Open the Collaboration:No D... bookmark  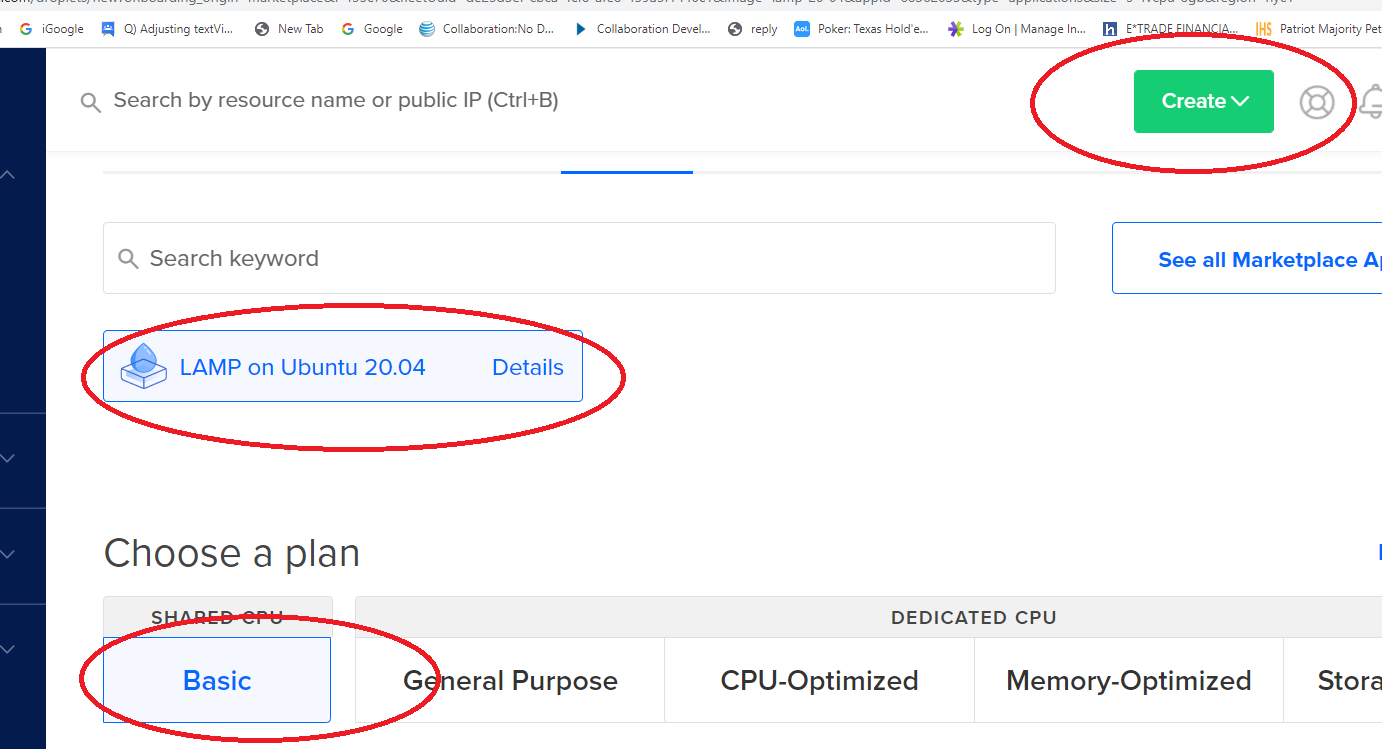pyautogui.click(x=486, y=29)
